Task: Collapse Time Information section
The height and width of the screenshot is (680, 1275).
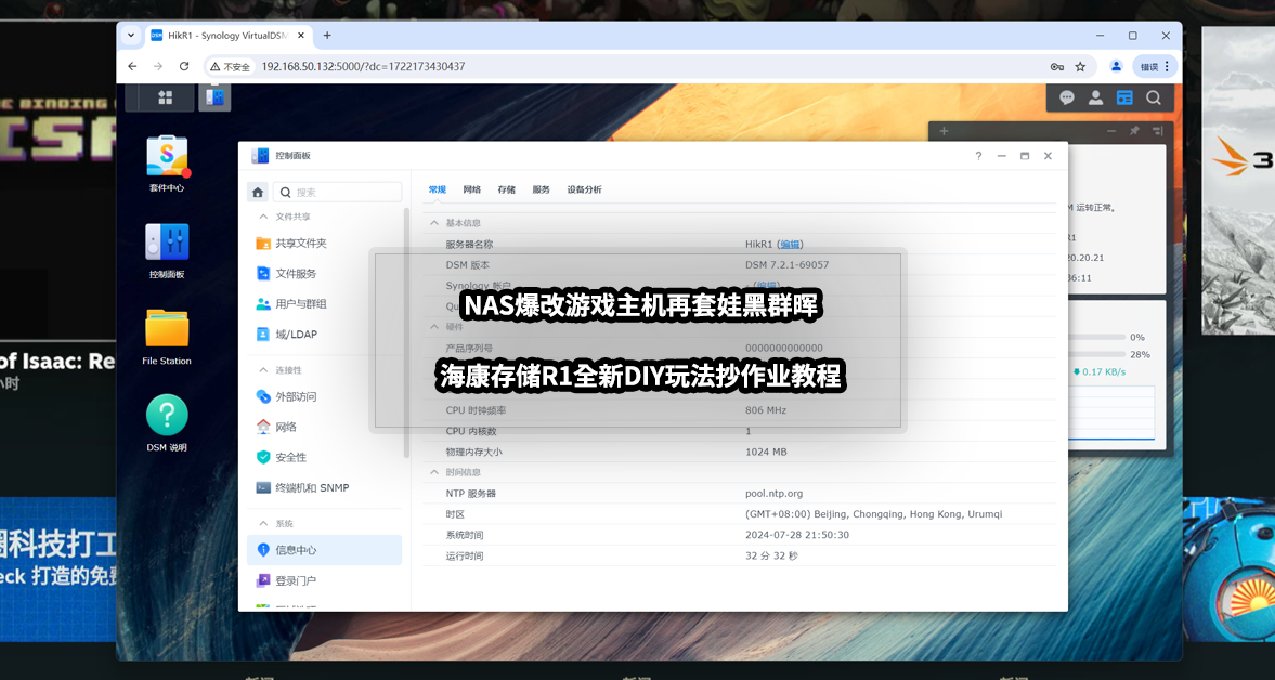Action: pos(434,472)
